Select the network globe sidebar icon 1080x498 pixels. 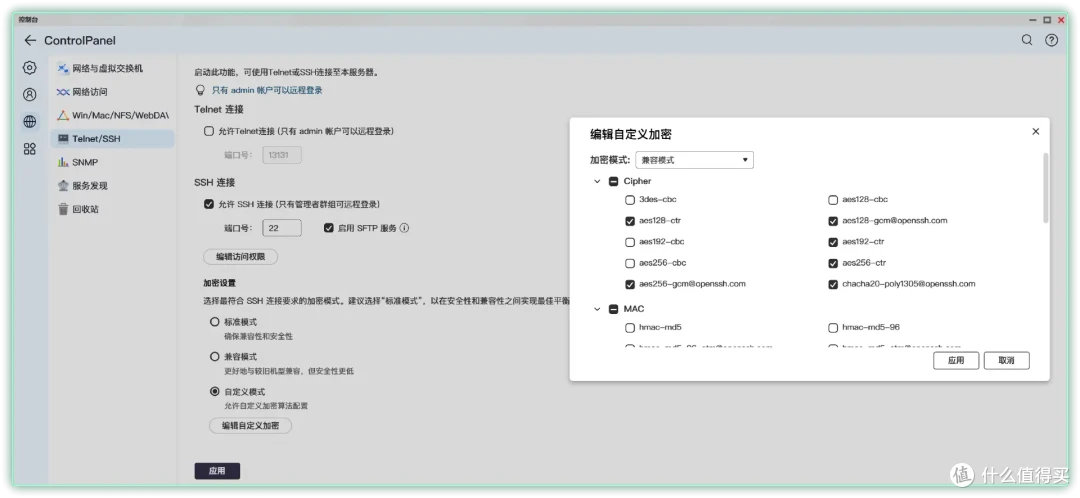30,121
